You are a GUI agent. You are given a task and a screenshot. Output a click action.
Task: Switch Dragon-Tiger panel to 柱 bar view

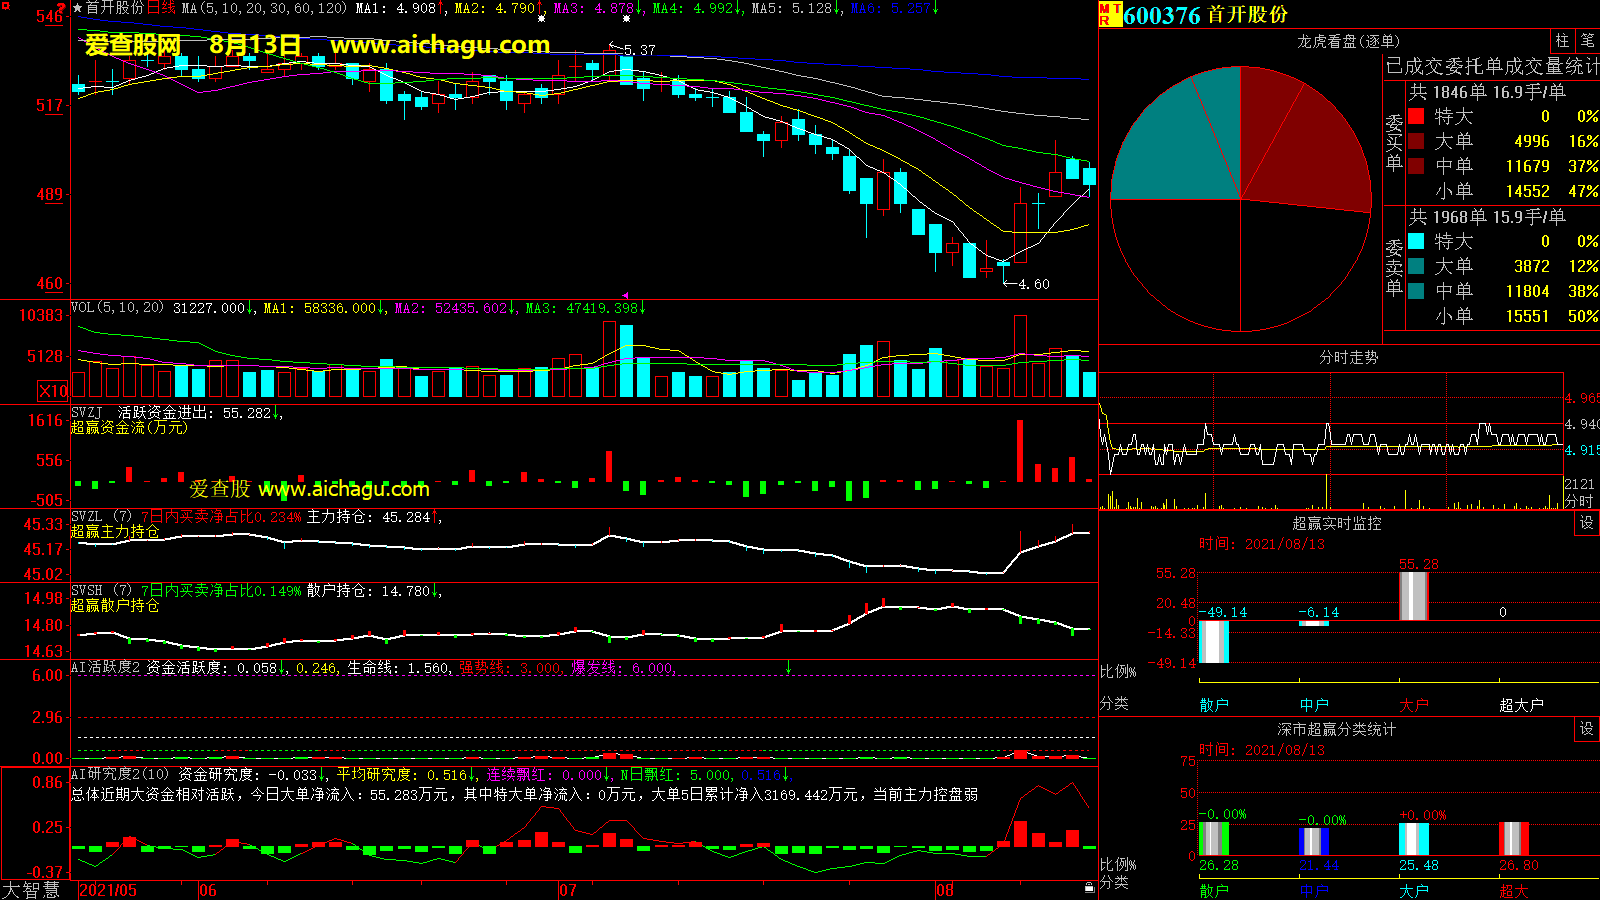click(x=1562, y=41)
